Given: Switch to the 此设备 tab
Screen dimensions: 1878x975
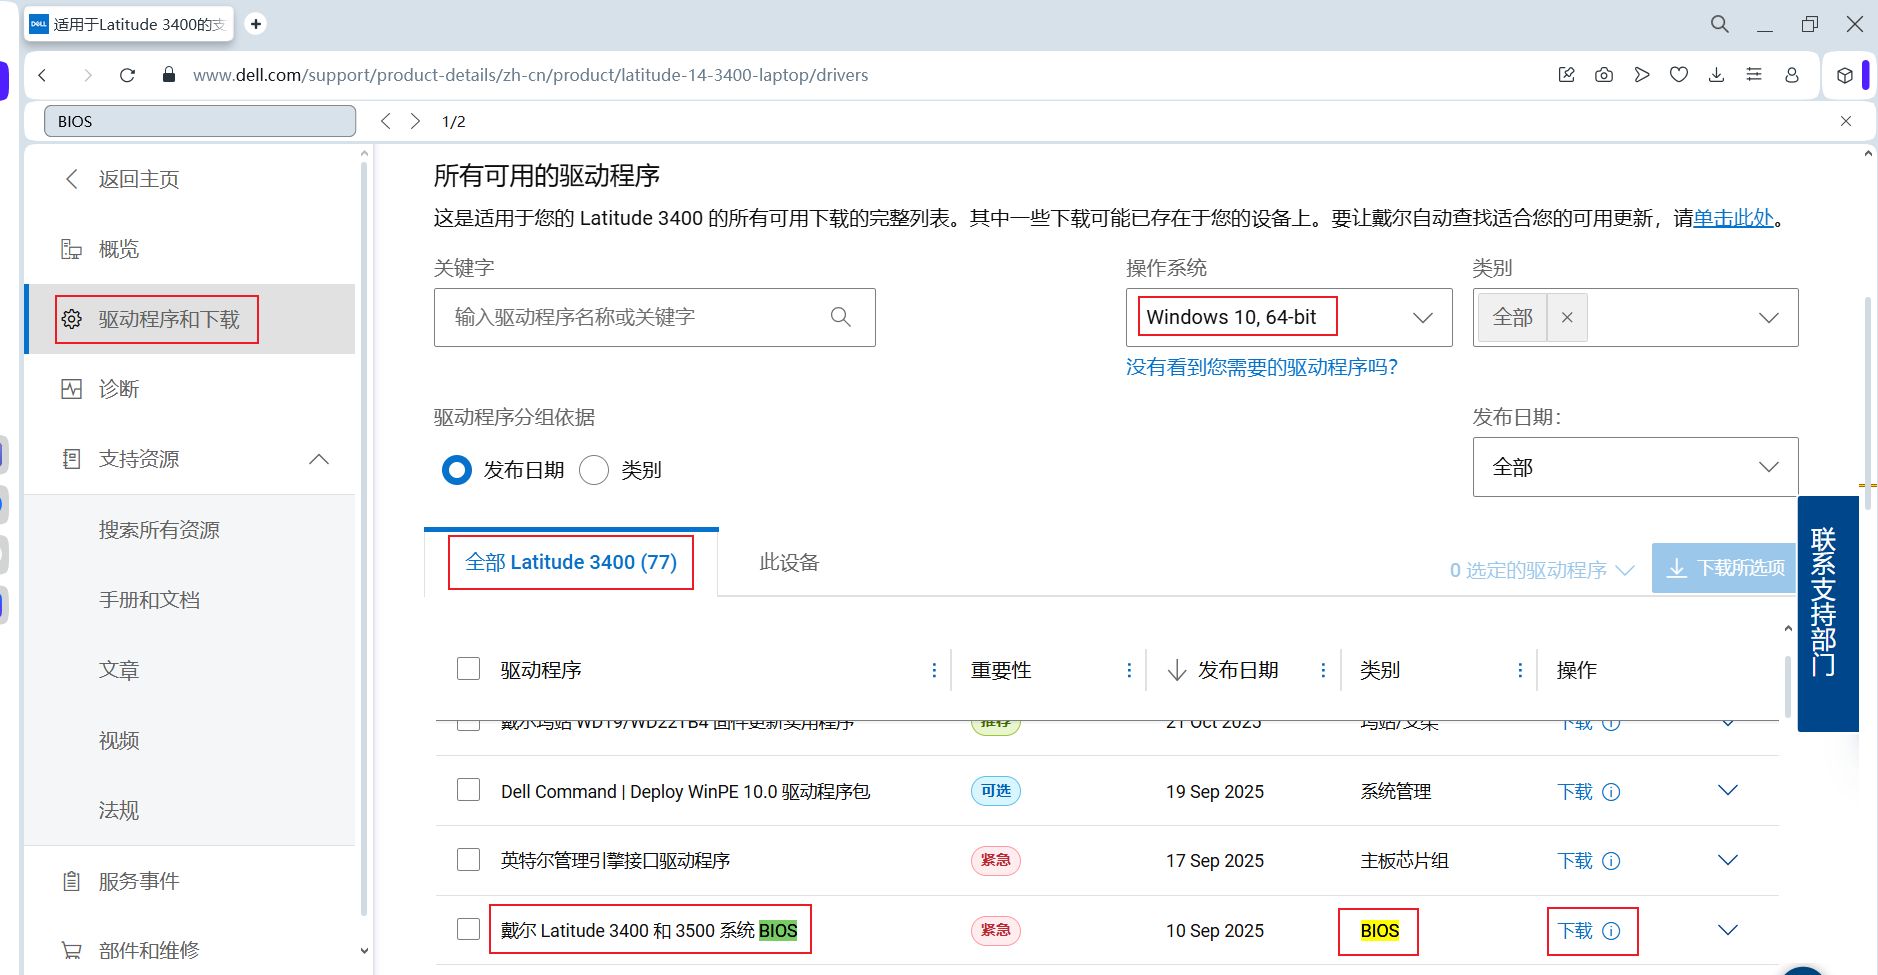Looking at the screenshot, I should click(789, 562).
